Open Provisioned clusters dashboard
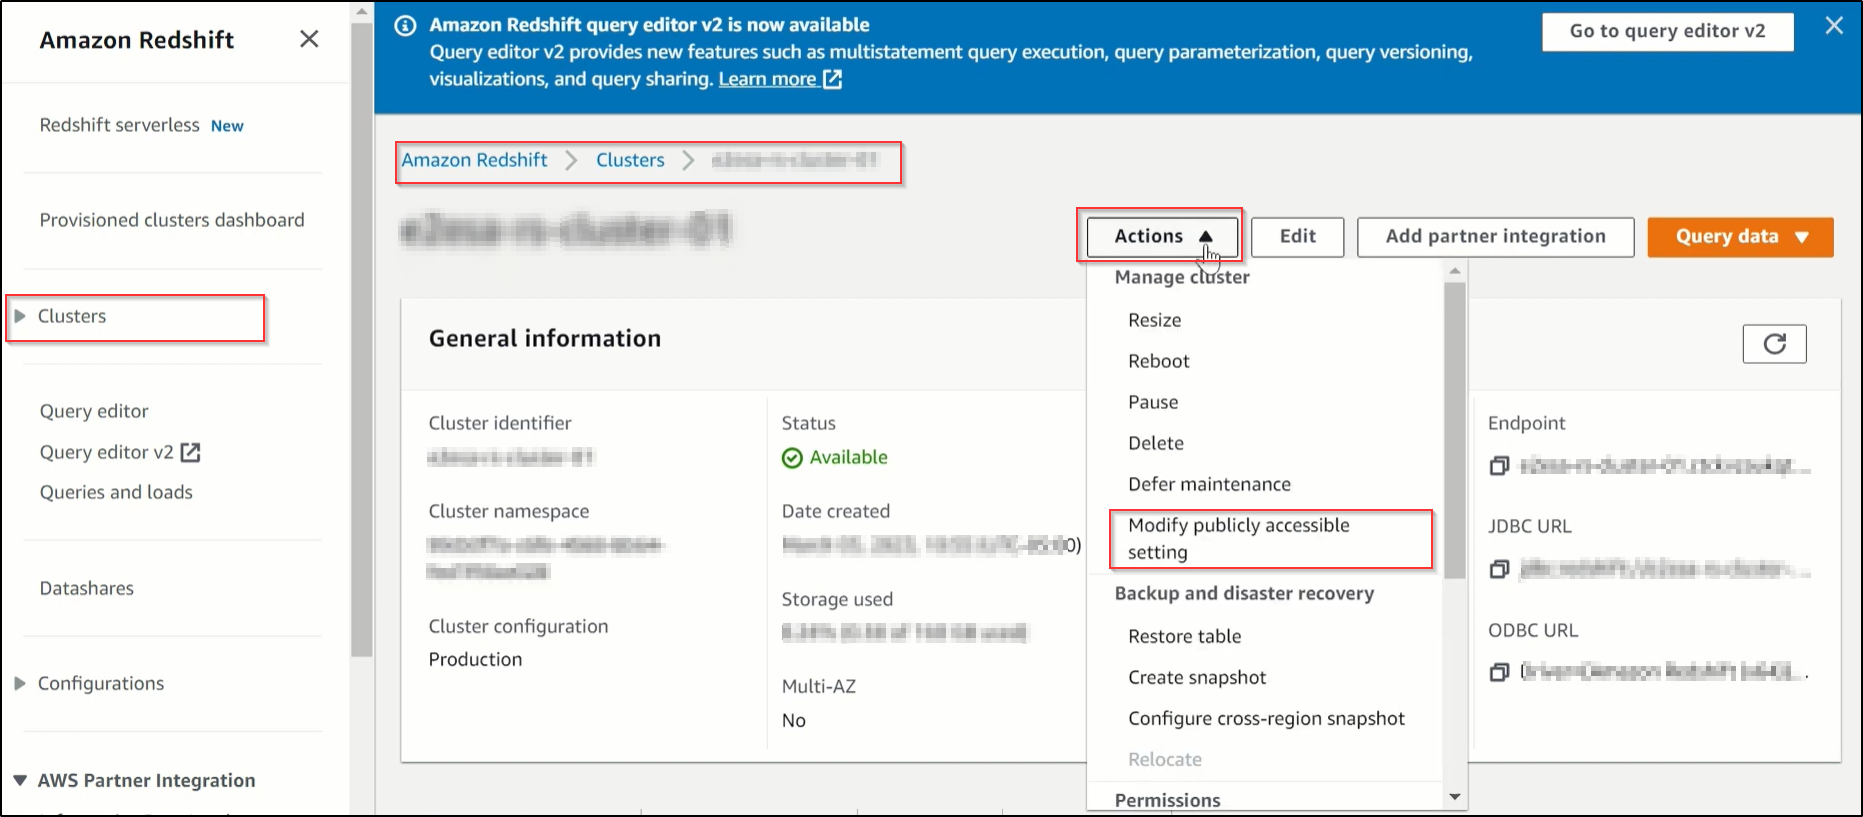Viewport: 1863px width, 817px height. [172, 220]
